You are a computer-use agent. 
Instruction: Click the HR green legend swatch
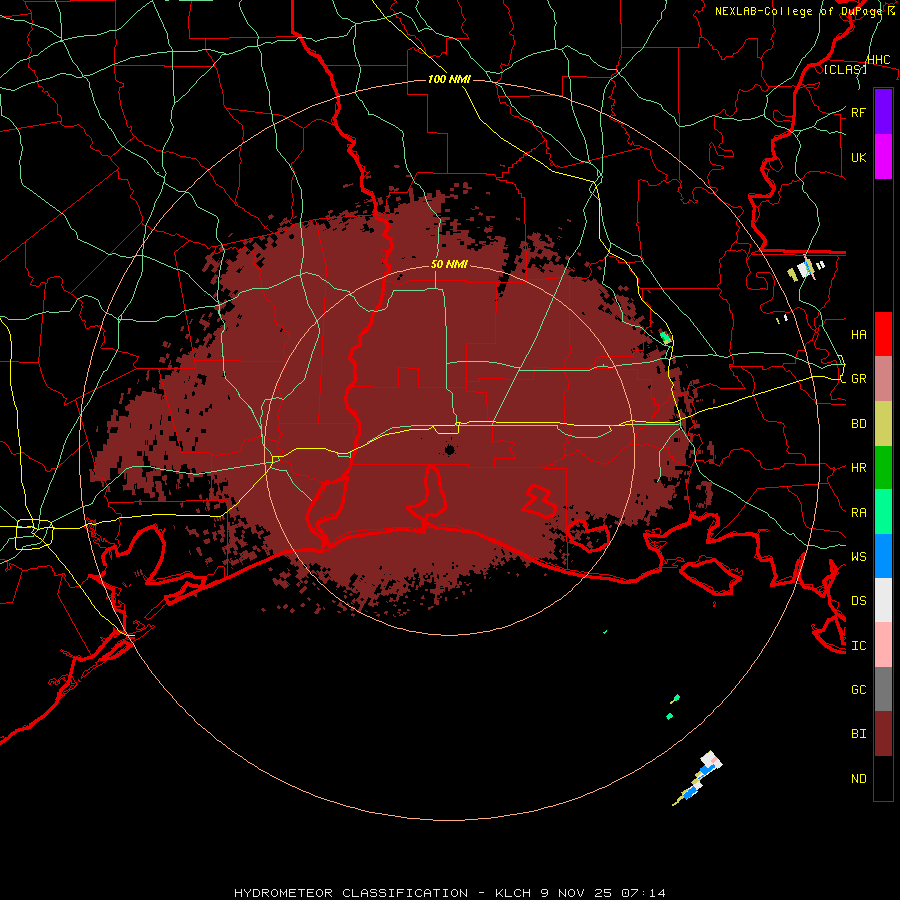(x=883, y=467)
